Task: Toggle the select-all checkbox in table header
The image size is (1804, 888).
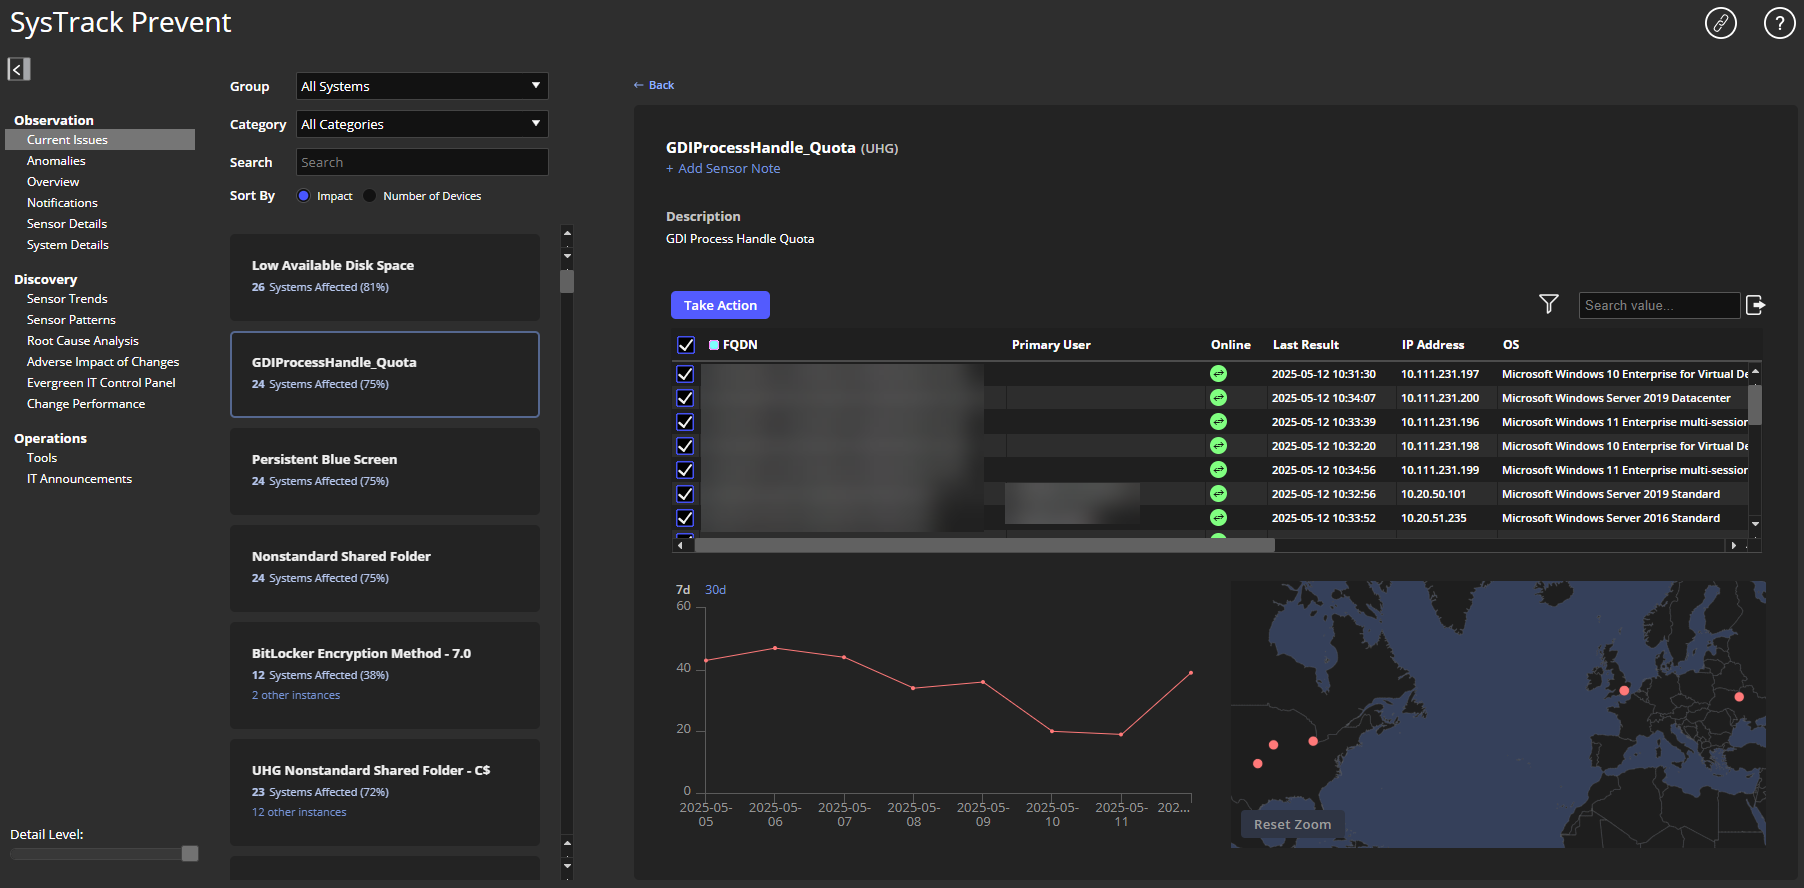Action: point(686,345)
